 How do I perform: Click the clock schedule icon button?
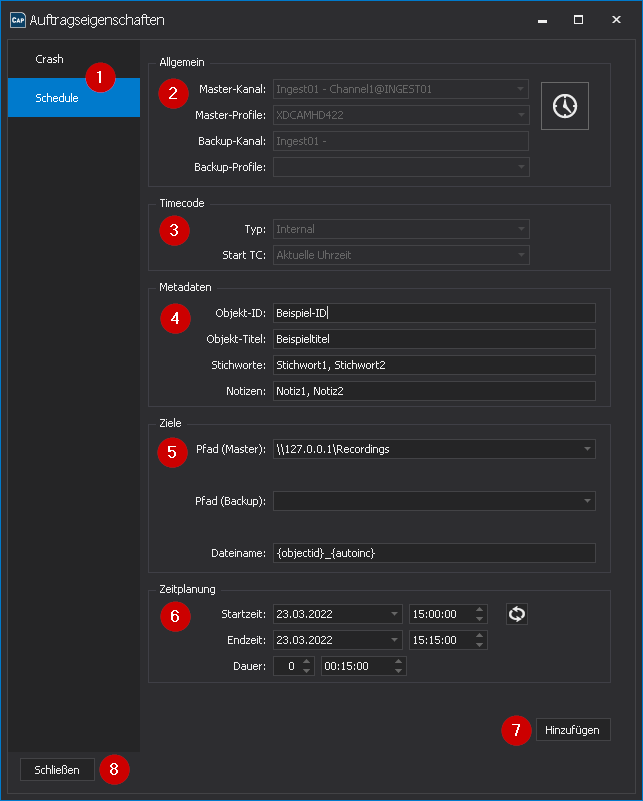pos(564,106)
